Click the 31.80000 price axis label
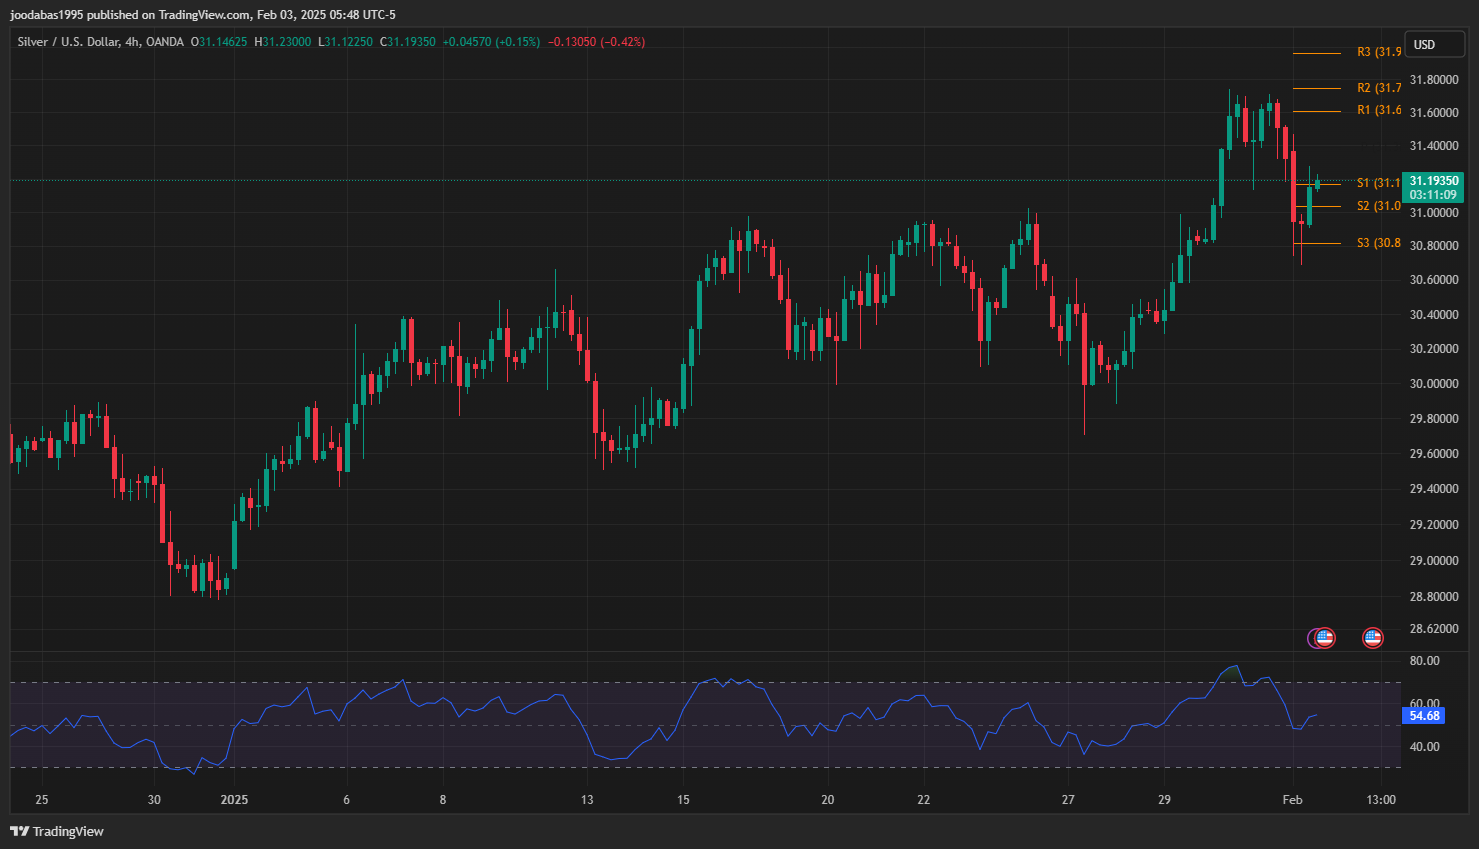The height and width of the screenshot is (849, 1479). pos(1433,80)
